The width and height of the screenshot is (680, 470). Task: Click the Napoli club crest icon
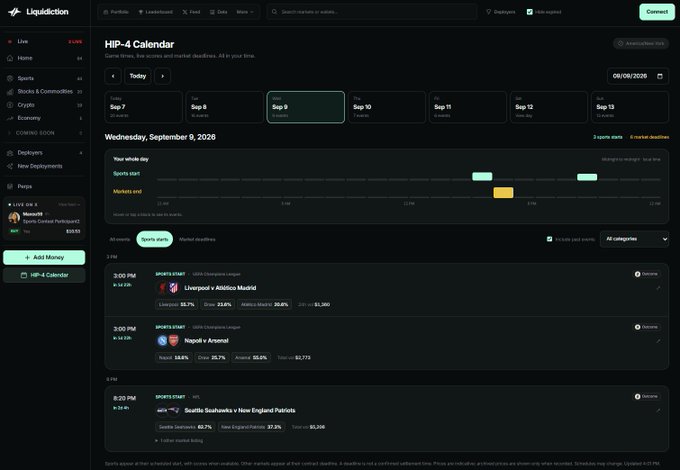click(162, 341)
